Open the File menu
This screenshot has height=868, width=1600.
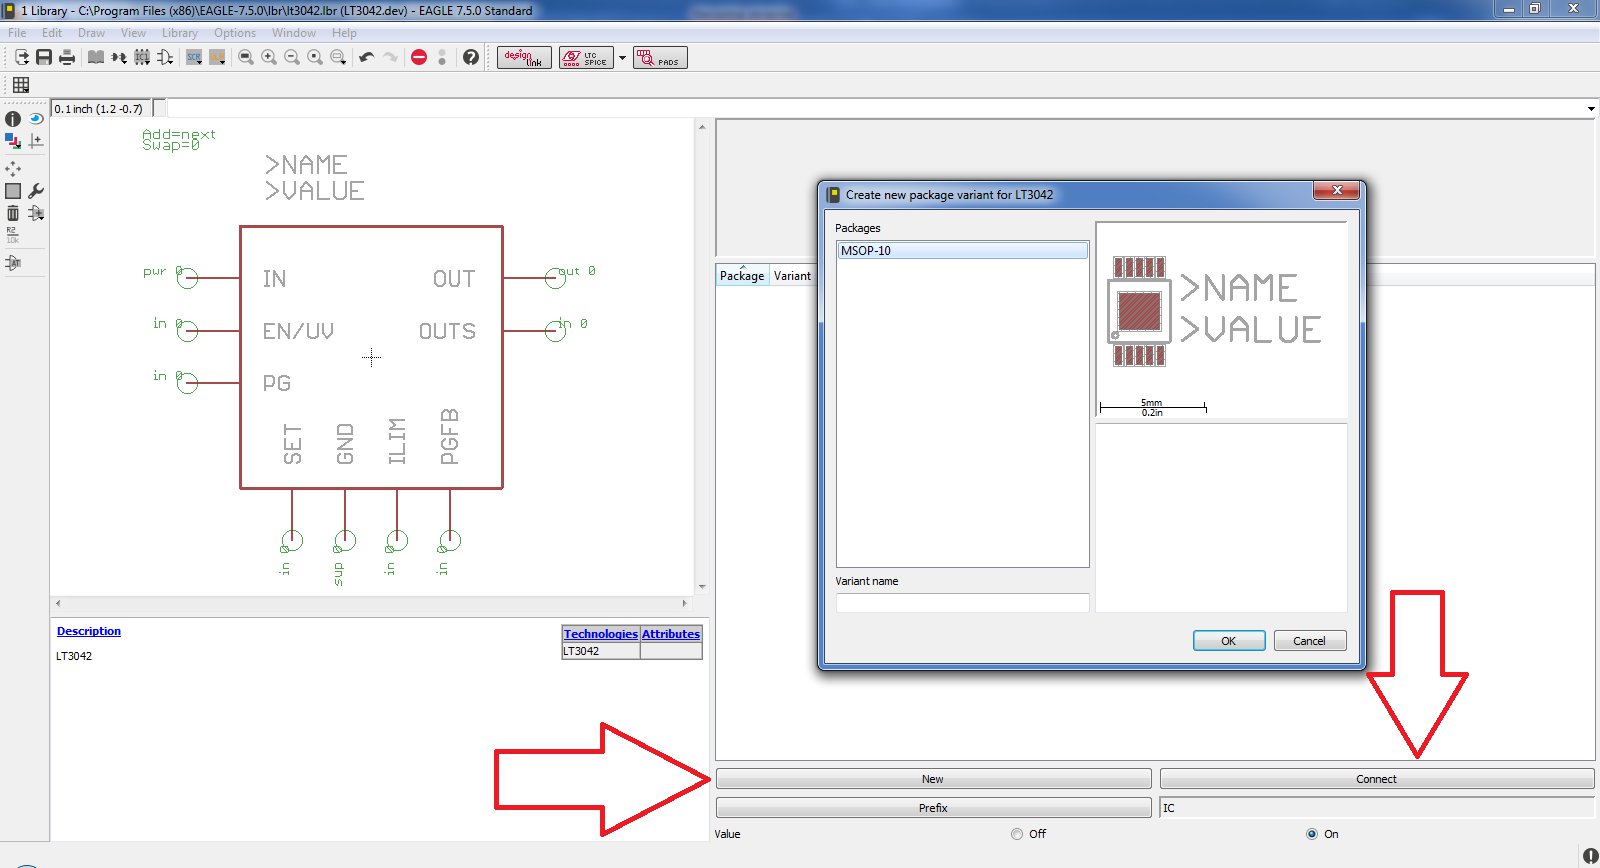(x=17, y=33)
